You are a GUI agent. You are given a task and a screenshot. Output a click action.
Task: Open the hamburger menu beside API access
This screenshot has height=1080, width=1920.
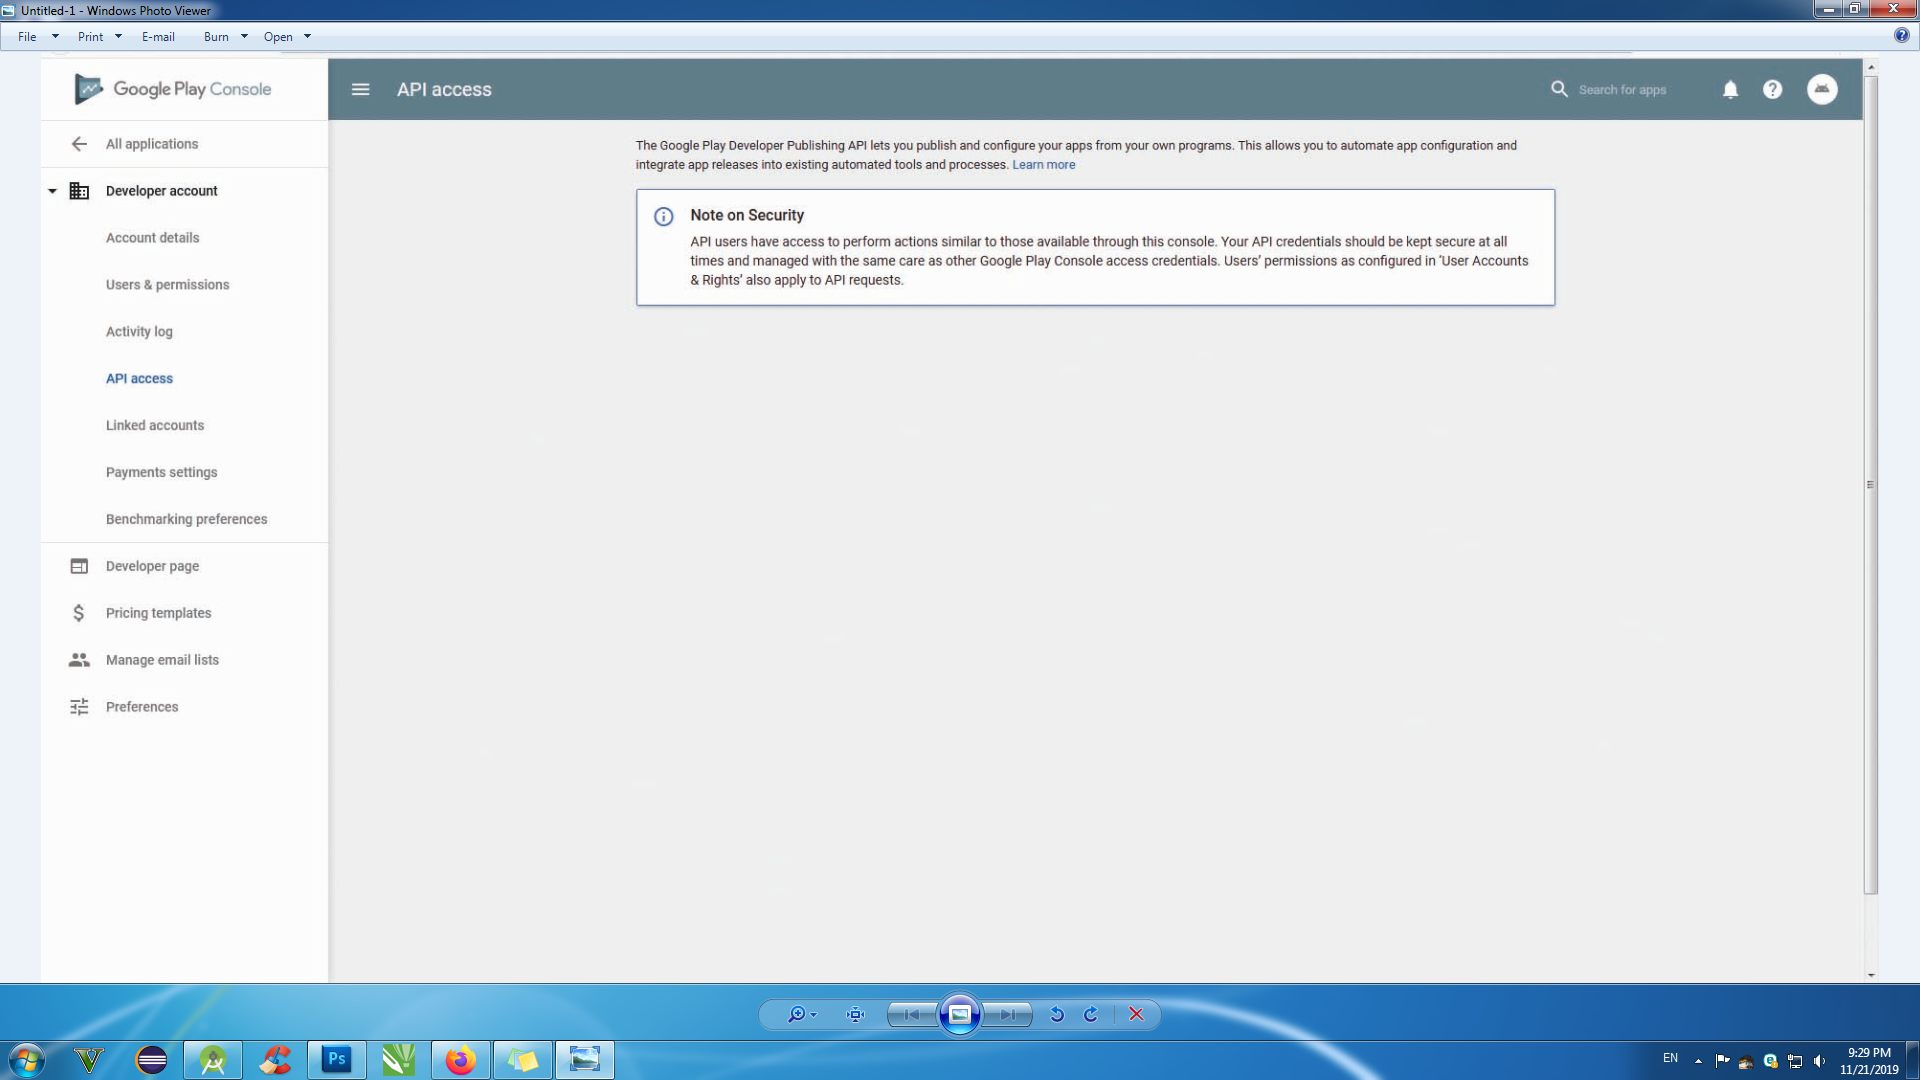[361, 90]
